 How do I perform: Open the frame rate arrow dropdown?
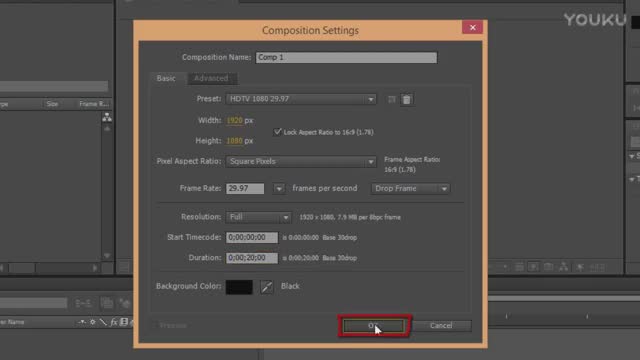click(279, 189)
